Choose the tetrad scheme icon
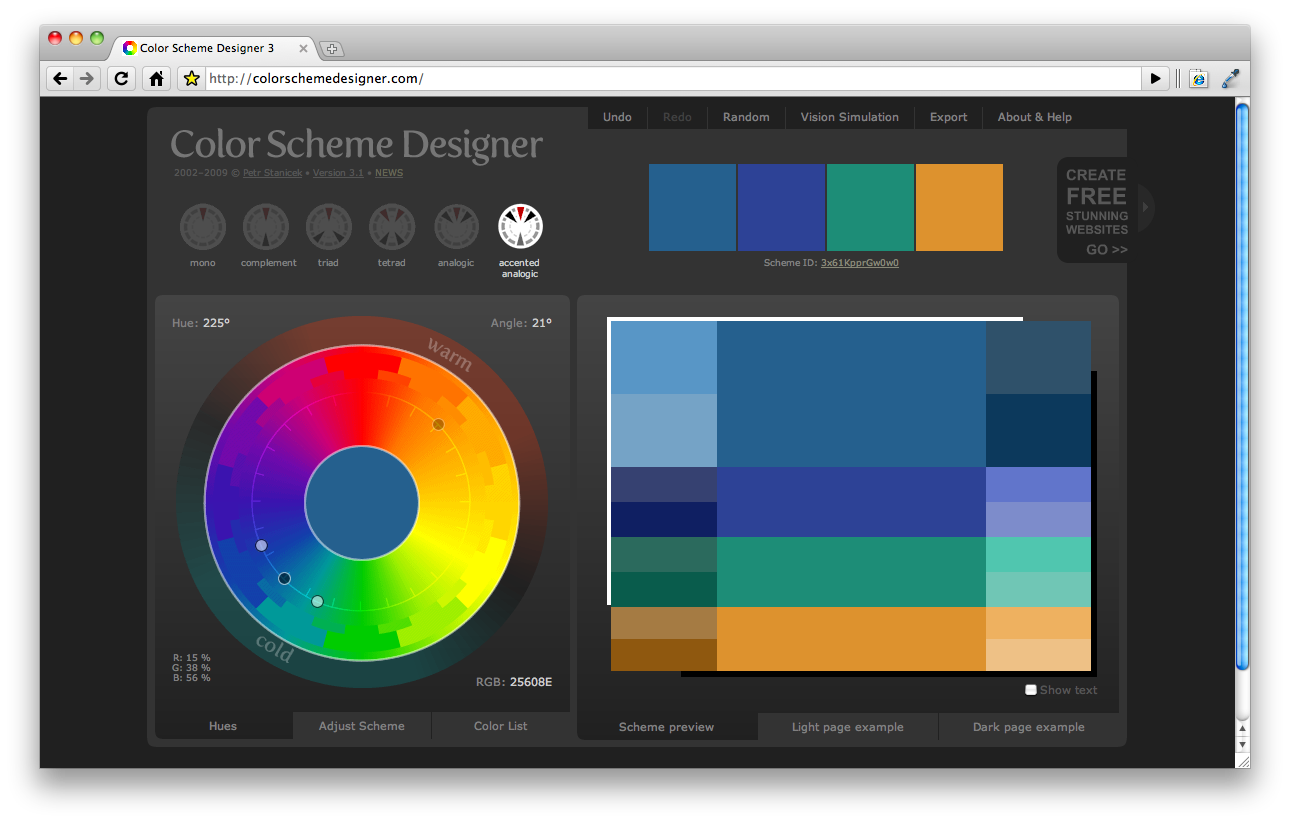This screenshot has height=823, width=1290. click(x=392, y=227)
